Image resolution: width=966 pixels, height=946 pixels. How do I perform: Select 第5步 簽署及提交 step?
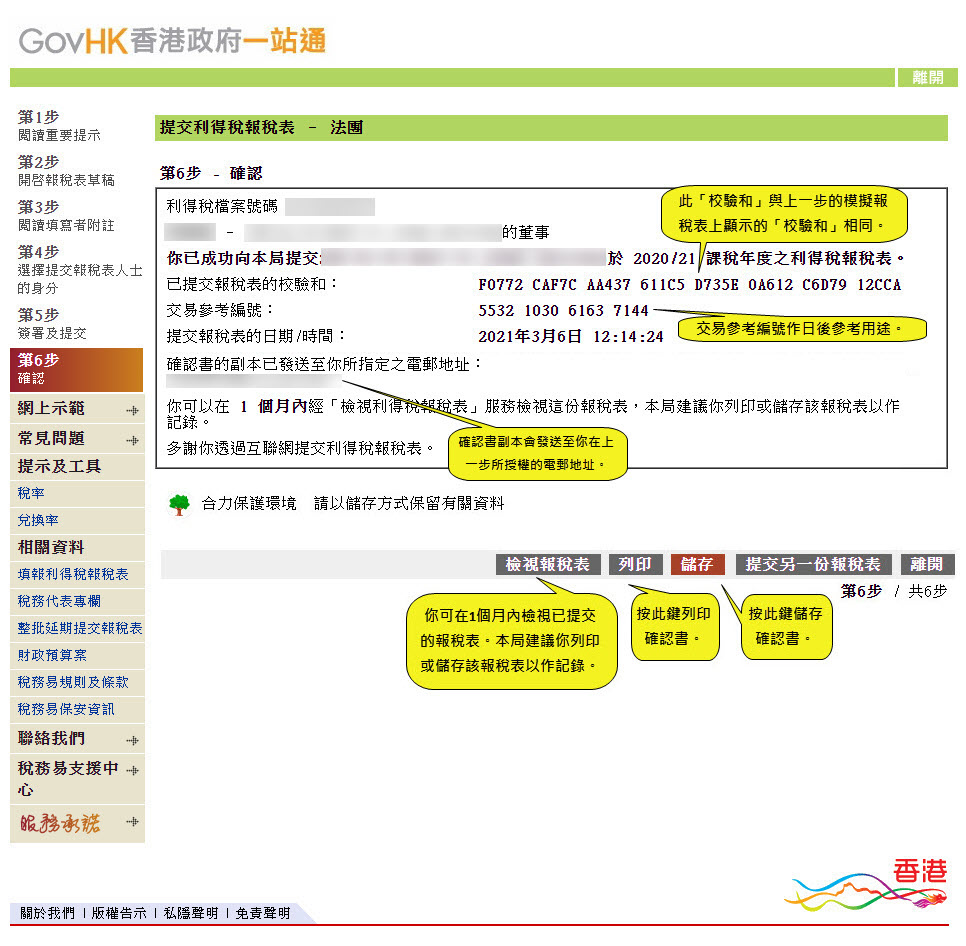tap(52, 324)
